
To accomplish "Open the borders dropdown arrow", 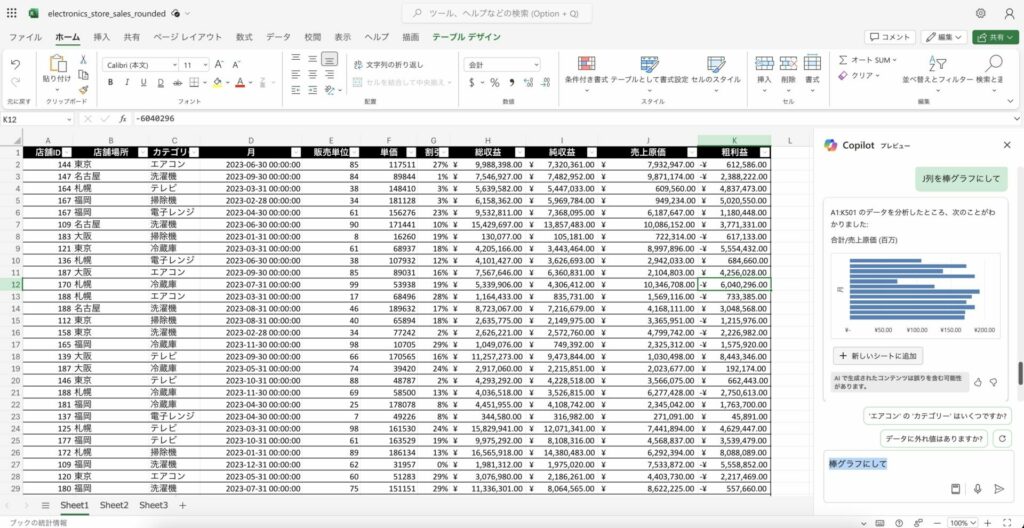I will (205, 82).
